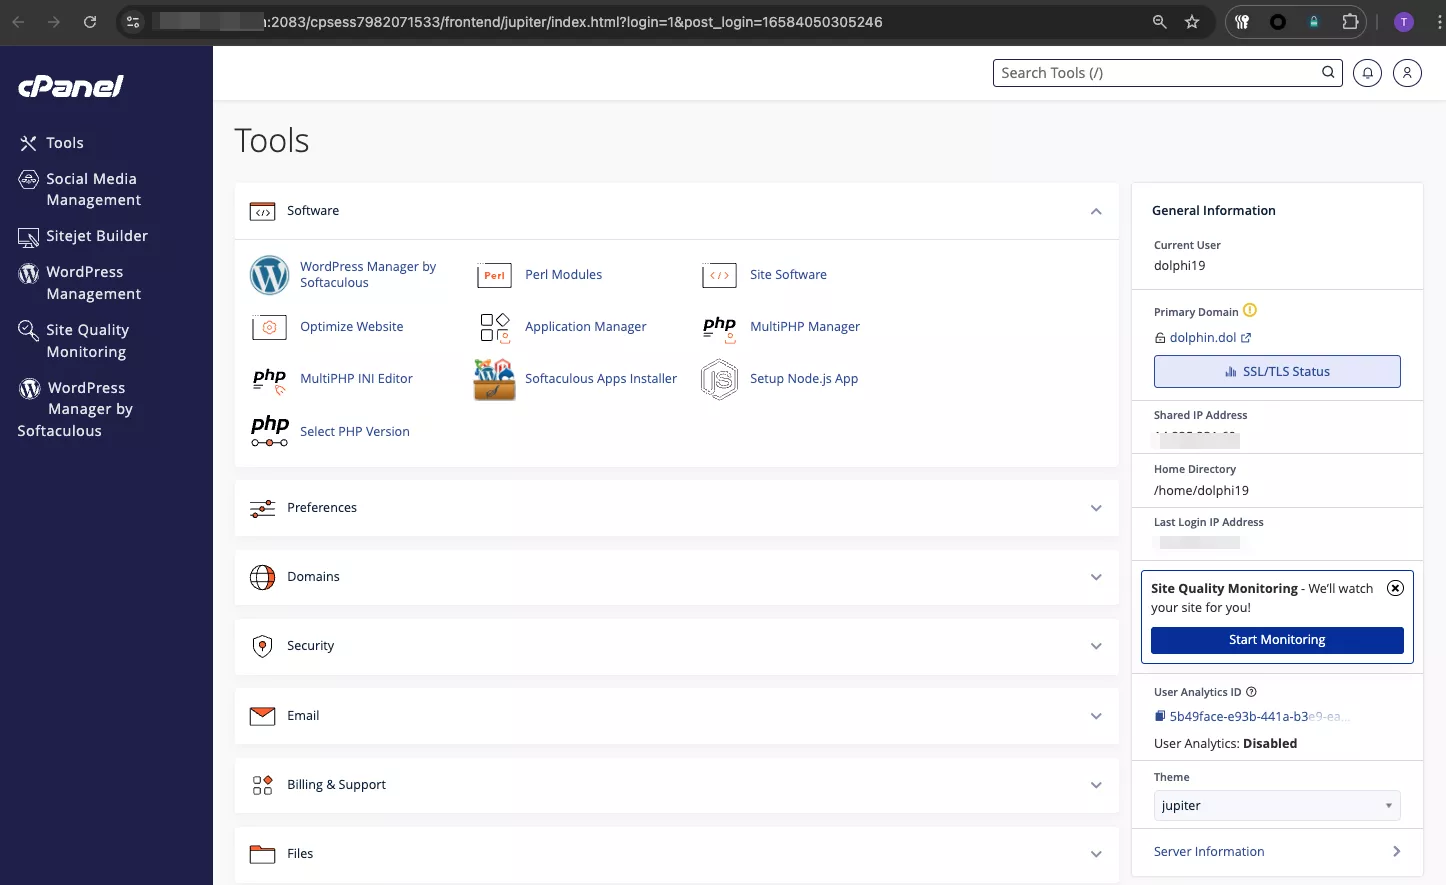
Task: Open the Theme dropdown showing jupiter
Action: pyautogui.click(x=1276, y=806)
